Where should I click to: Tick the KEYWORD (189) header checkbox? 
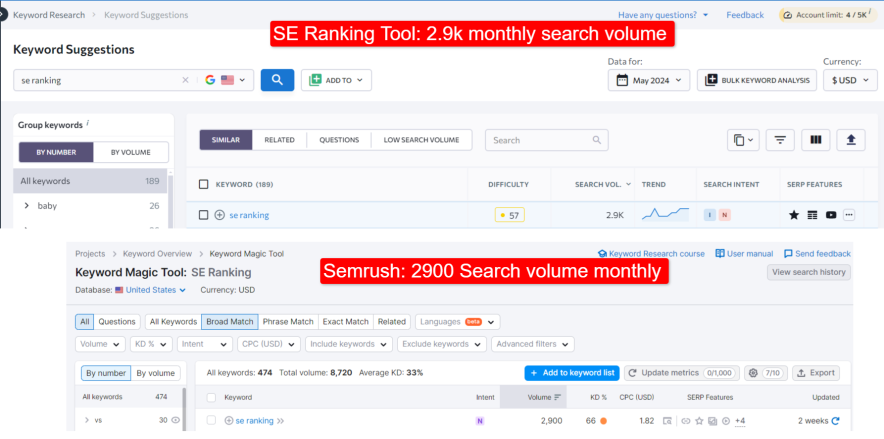tap(204, 184)
